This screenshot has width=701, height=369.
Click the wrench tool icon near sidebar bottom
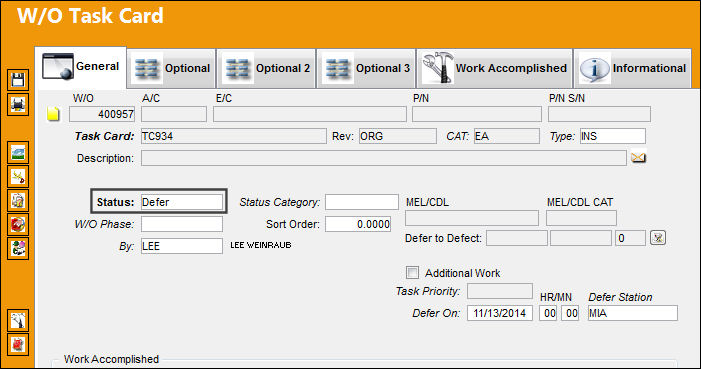18,320
